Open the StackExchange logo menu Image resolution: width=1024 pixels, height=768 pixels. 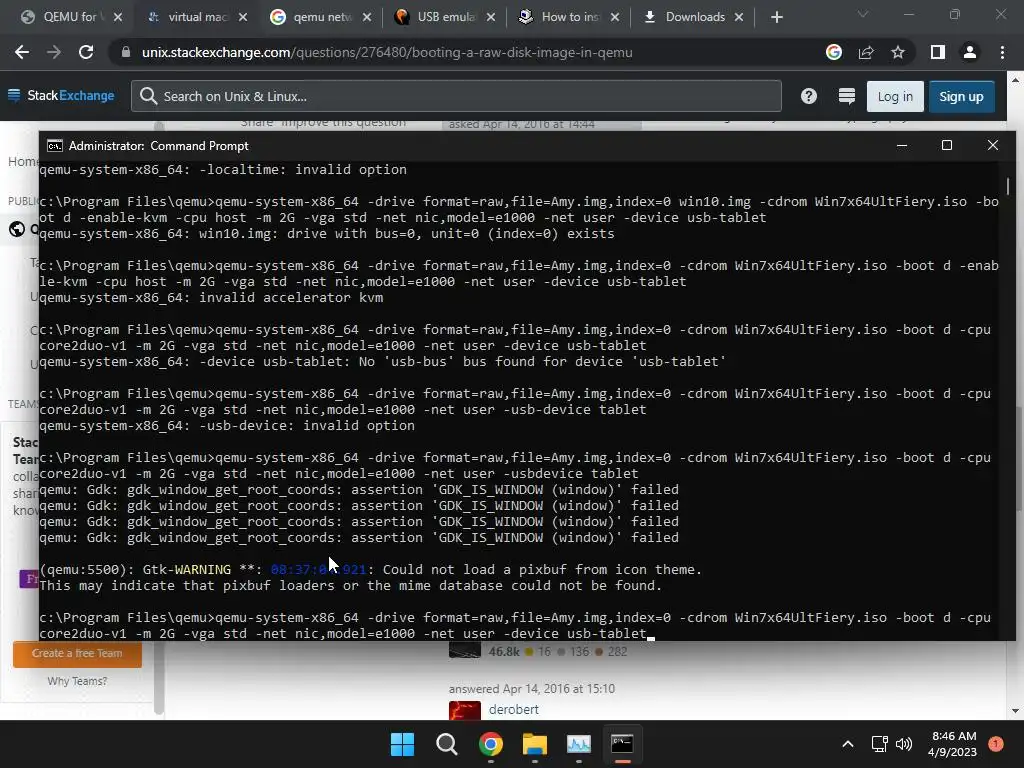pyautogui.click(x=61, y=96)
